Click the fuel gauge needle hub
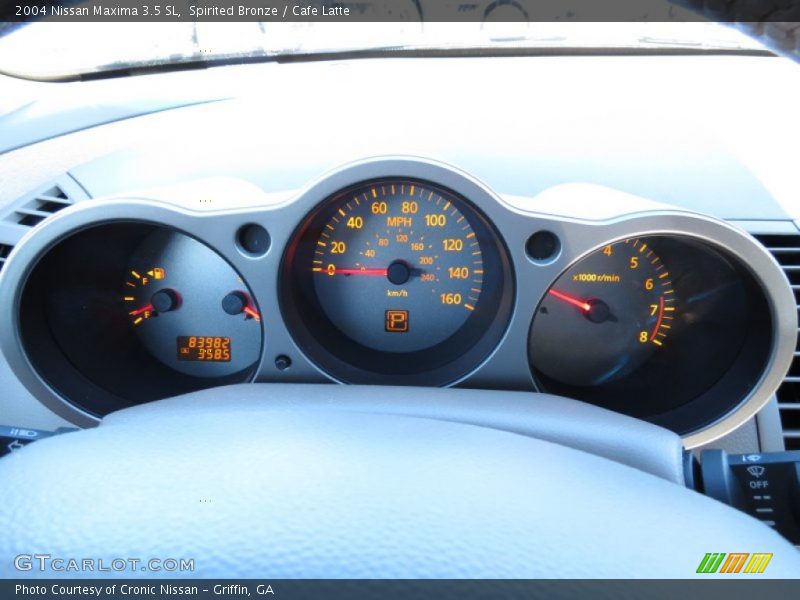This screenshot has height=600, width=800. tap(164, 301)
